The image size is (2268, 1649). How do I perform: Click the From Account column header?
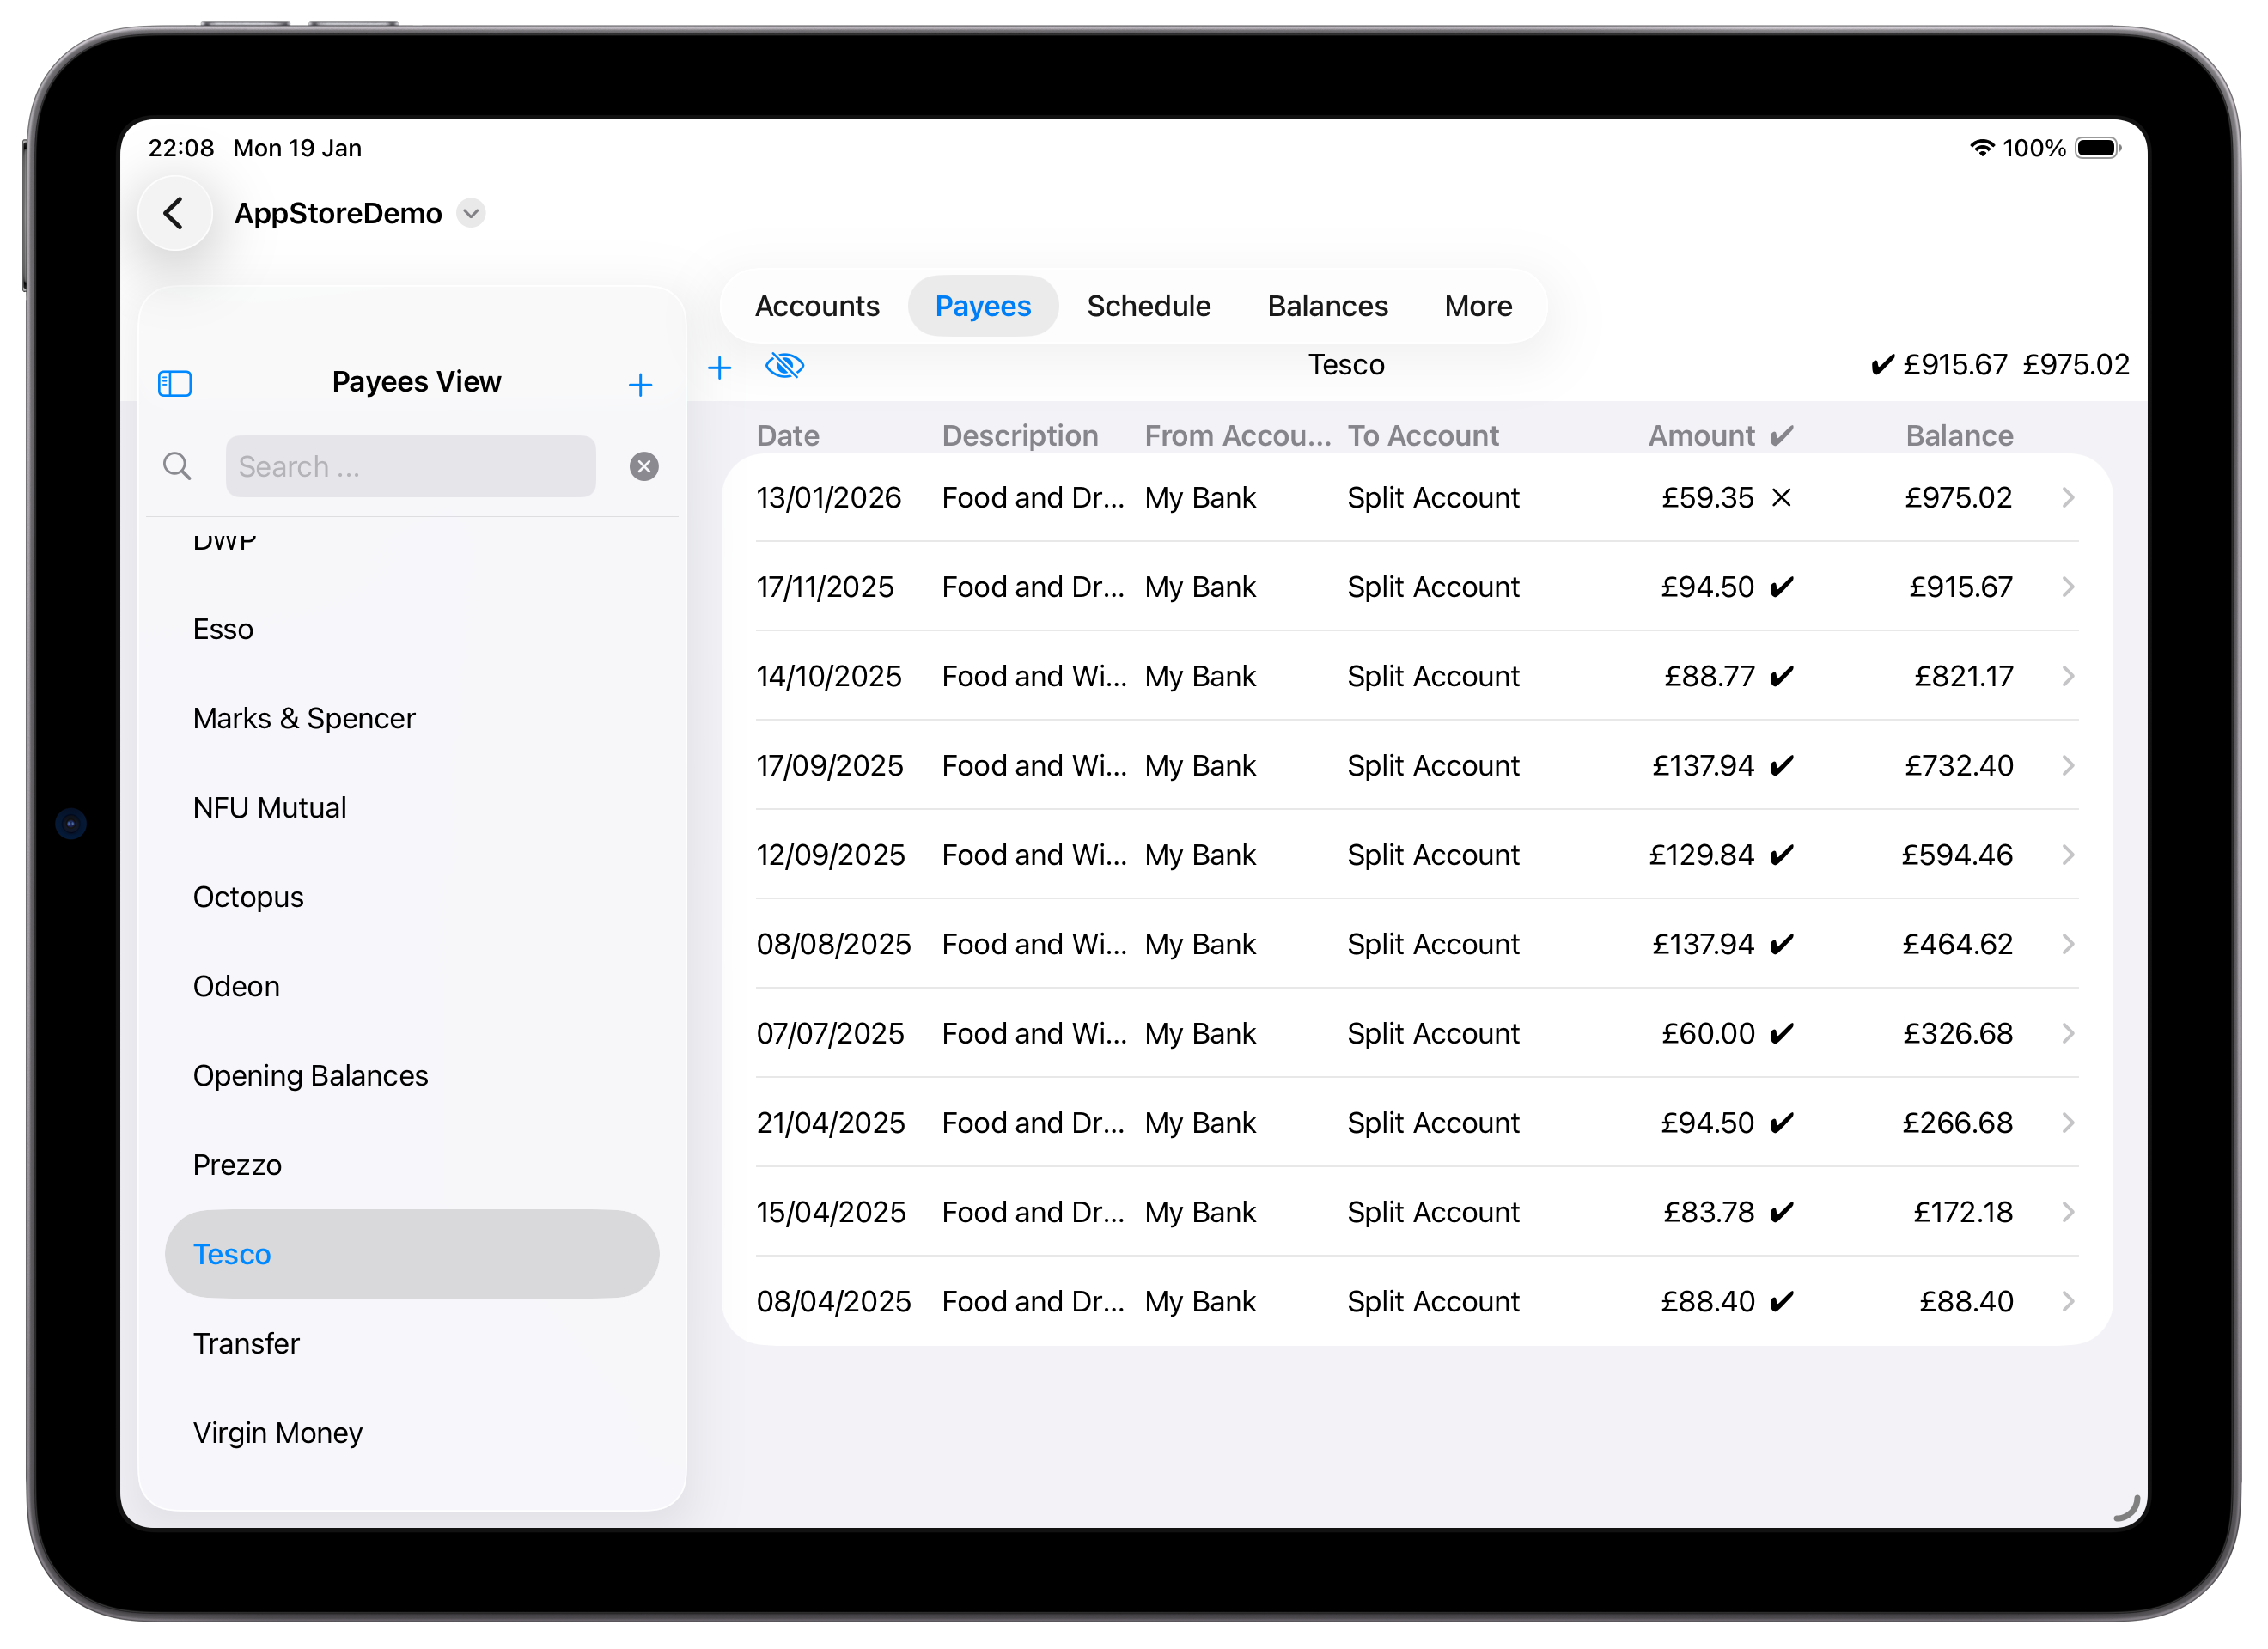pyautogui.click(x=1237, y=436)
